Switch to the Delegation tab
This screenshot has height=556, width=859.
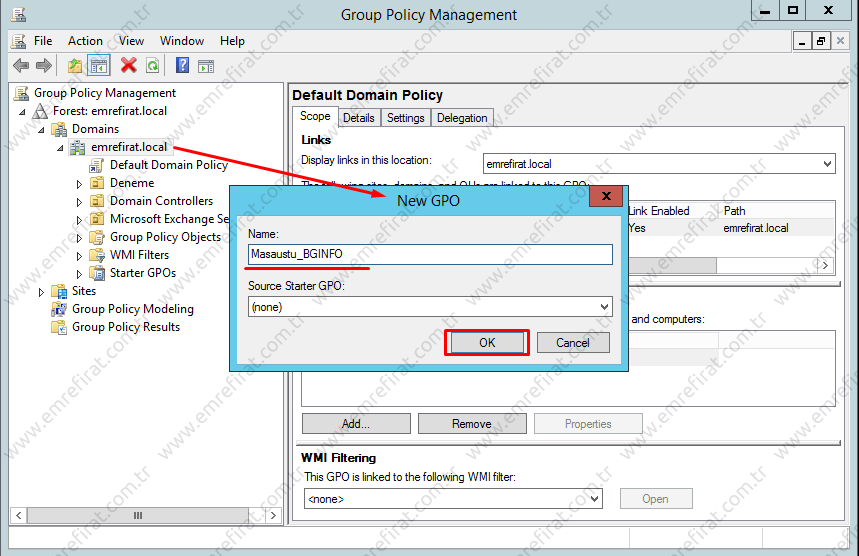[462, 118]
